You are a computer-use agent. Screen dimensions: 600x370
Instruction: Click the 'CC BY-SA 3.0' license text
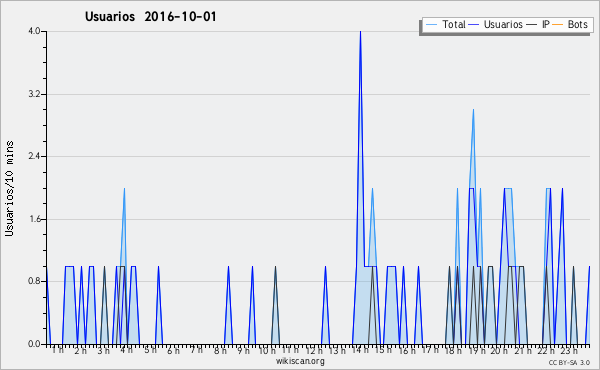point(569,362)
